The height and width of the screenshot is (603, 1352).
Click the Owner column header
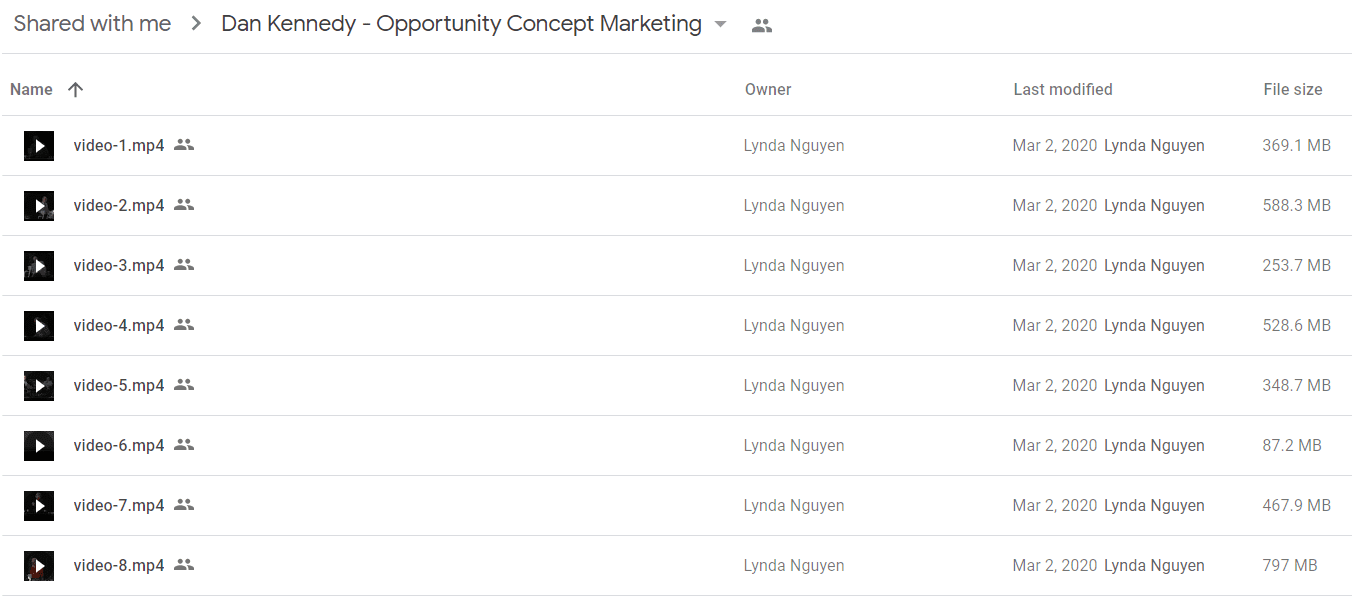click(x=768, y=89)
